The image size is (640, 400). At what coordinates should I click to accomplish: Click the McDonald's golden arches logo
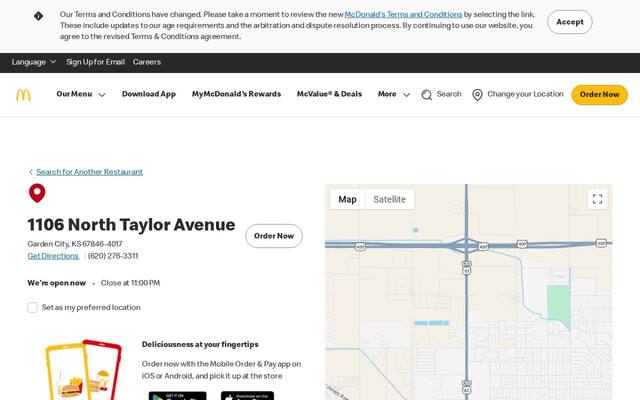23,95
